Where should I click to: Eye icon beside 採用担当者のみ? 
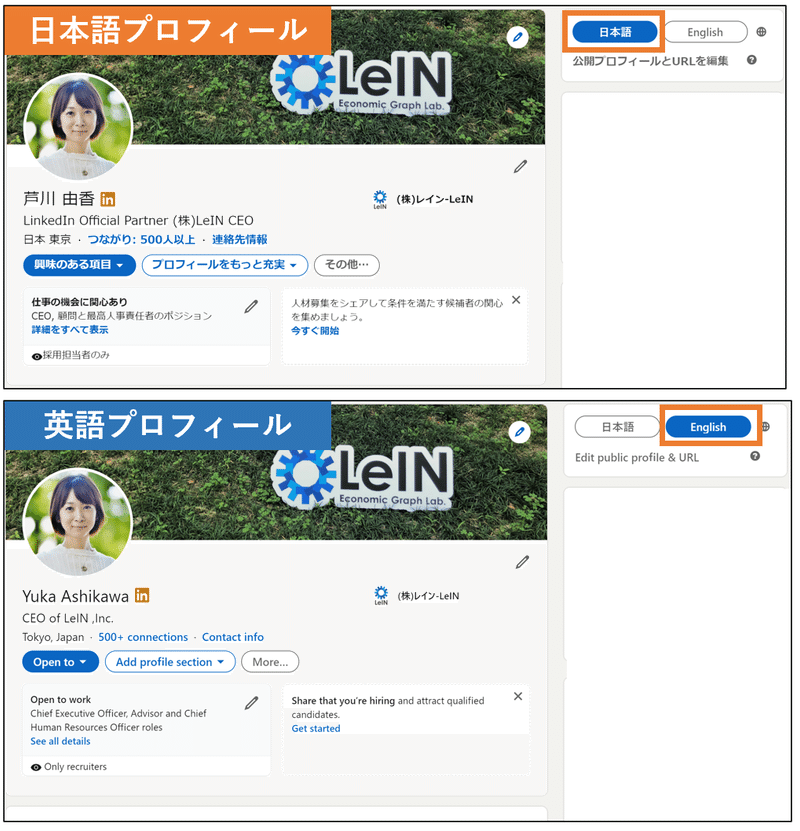(37, 357)
